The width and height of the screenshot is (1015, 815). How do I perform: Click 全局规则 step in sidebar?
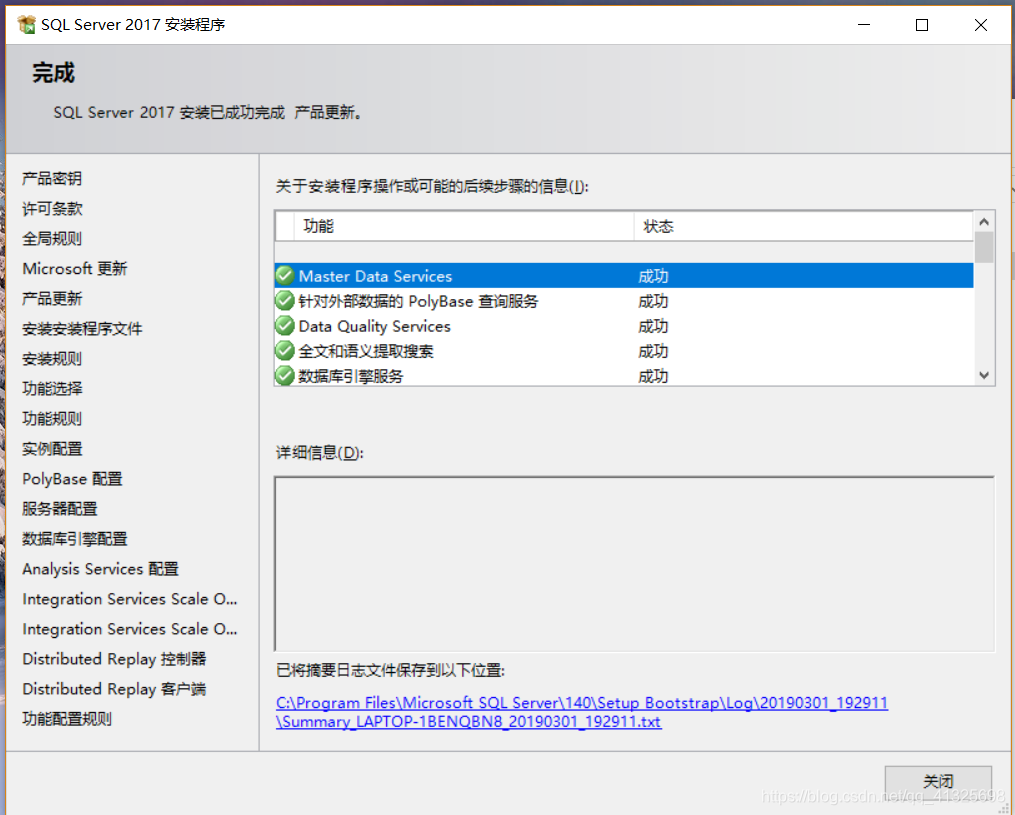point(52,238)
